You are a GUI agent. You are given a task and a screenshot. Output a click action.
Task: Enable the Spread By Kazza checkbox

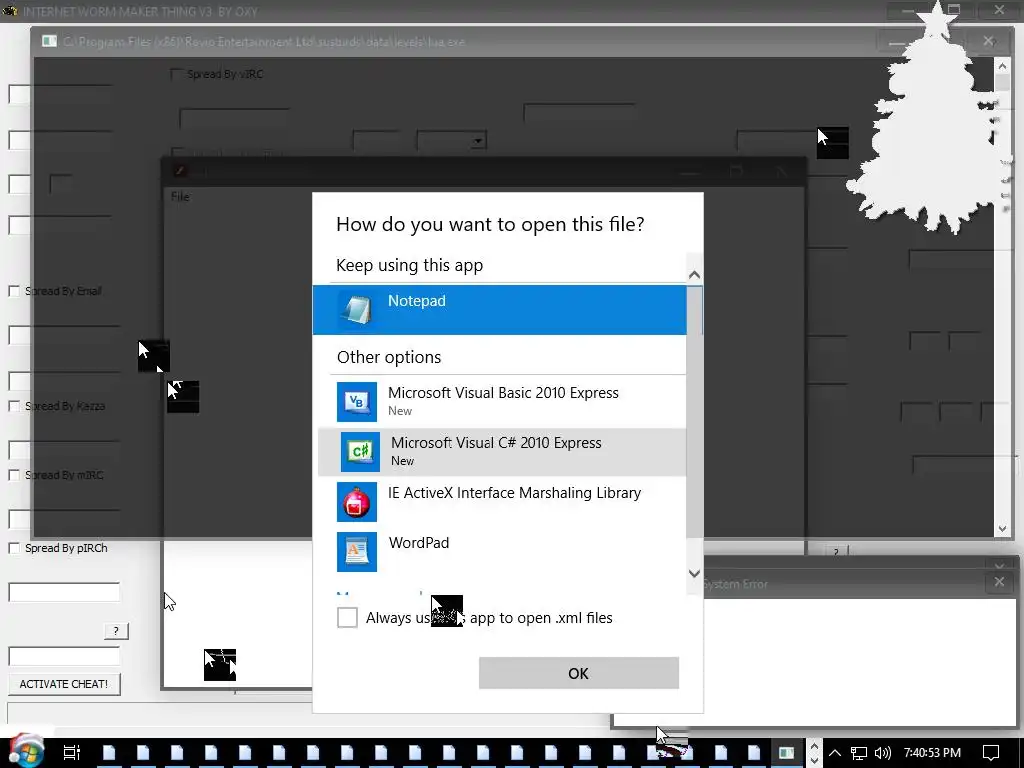(x=14, y=406)
